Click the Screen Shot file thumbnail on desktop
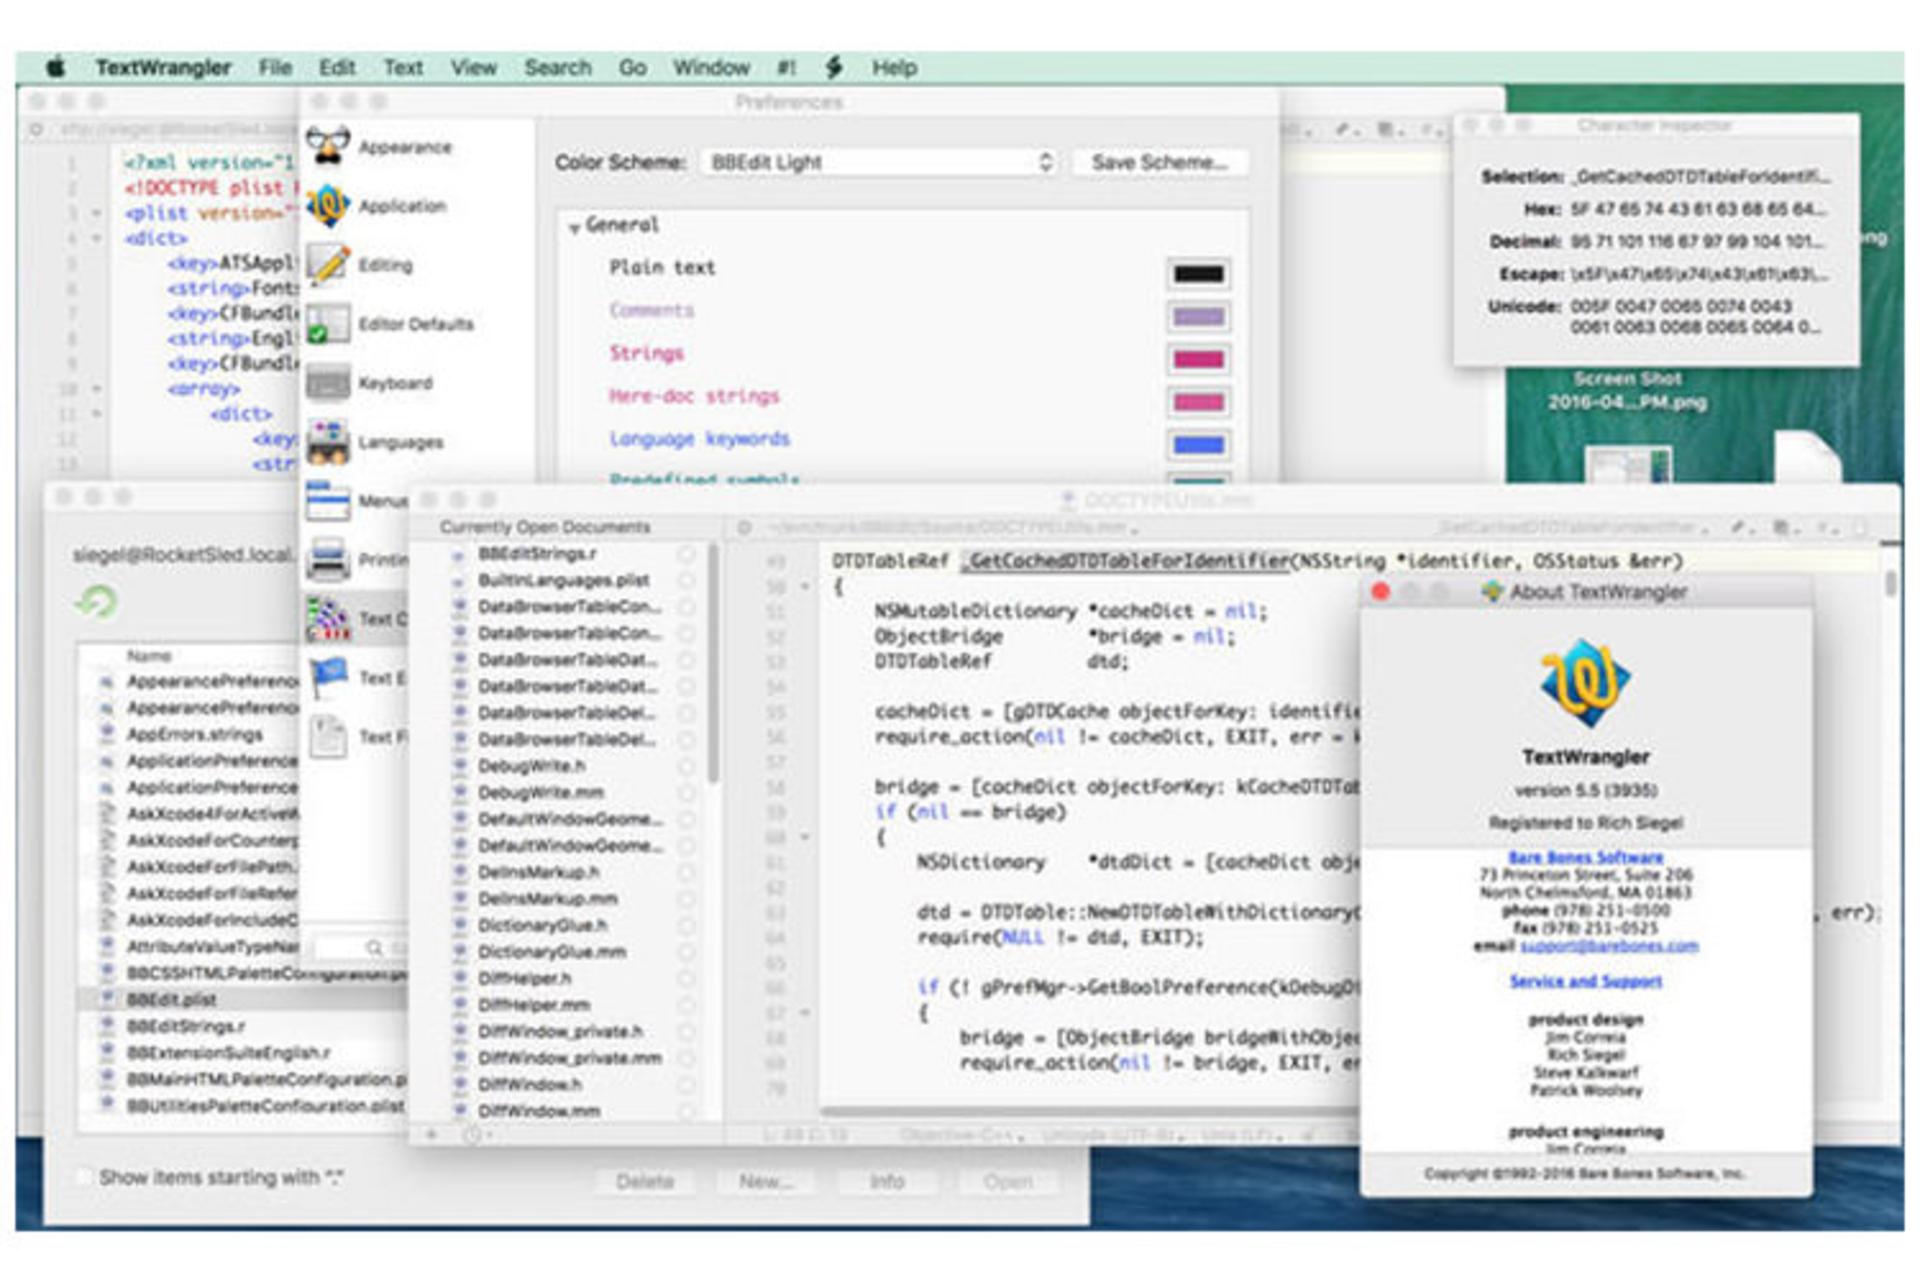 [x=1628, y=462]
